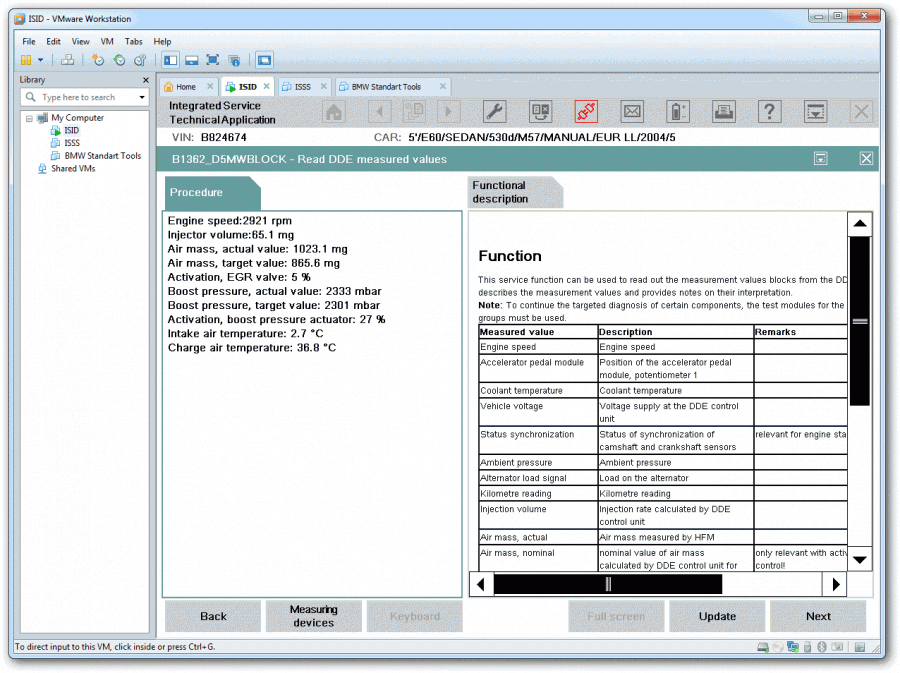Open the File menu
This screenshot has width=900, height=673.
29,41
